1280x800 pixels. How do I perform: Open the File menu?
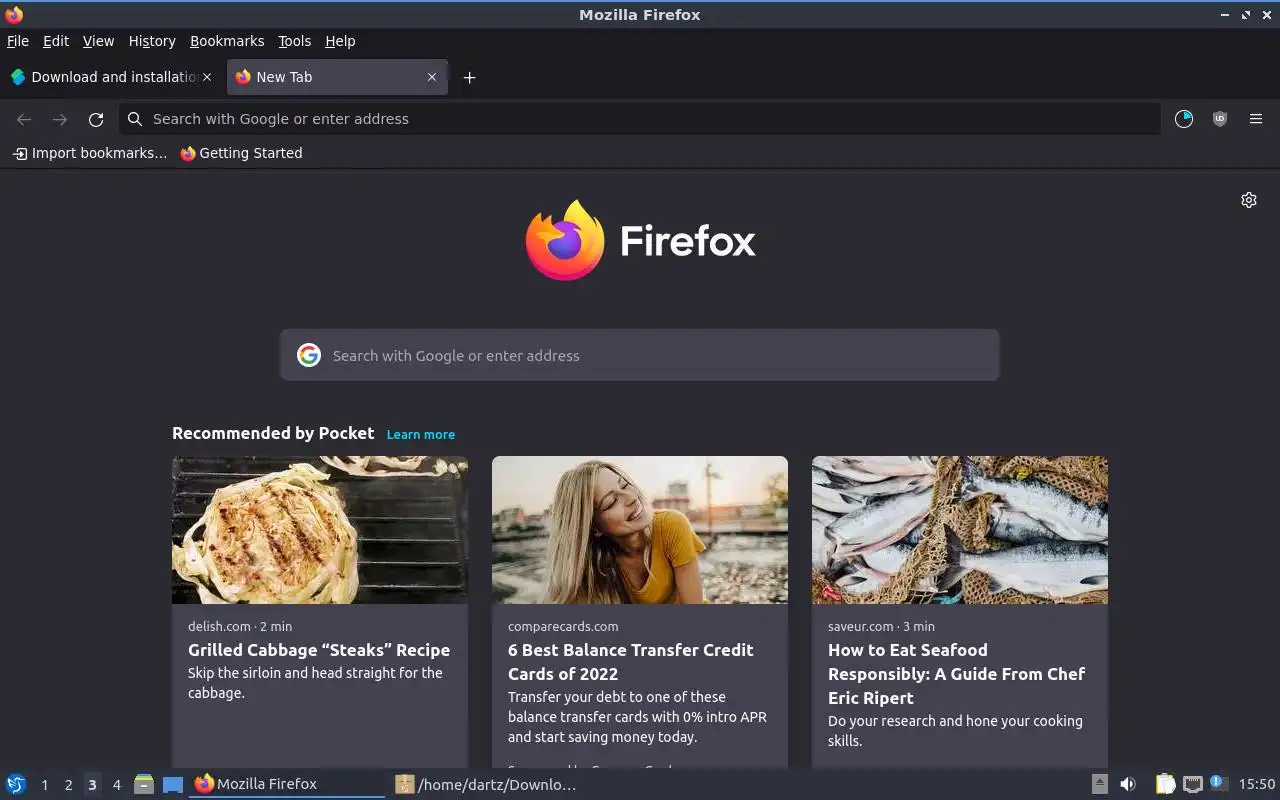(18, 41)
